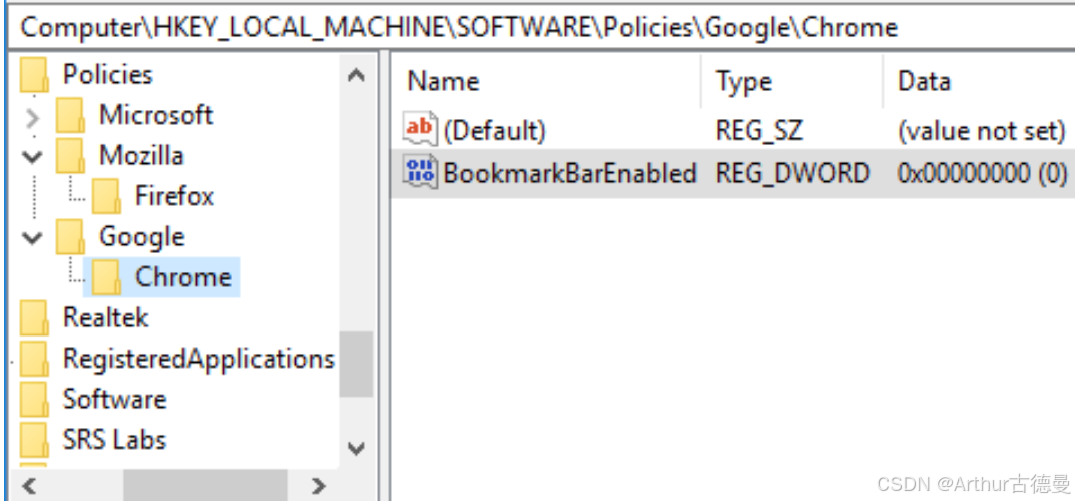This screenshot has width=1075, height=501.
Task: Select the Microsoft tree key
Action: pyautogui.click(x=156, y=115)
